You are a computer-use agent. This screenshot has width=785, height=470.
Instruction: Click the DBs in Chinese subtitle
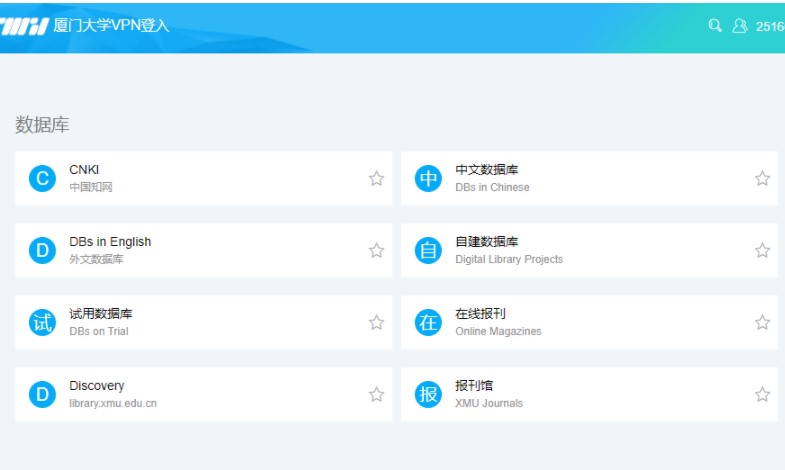pyautogui.click(x=492, y=187)
